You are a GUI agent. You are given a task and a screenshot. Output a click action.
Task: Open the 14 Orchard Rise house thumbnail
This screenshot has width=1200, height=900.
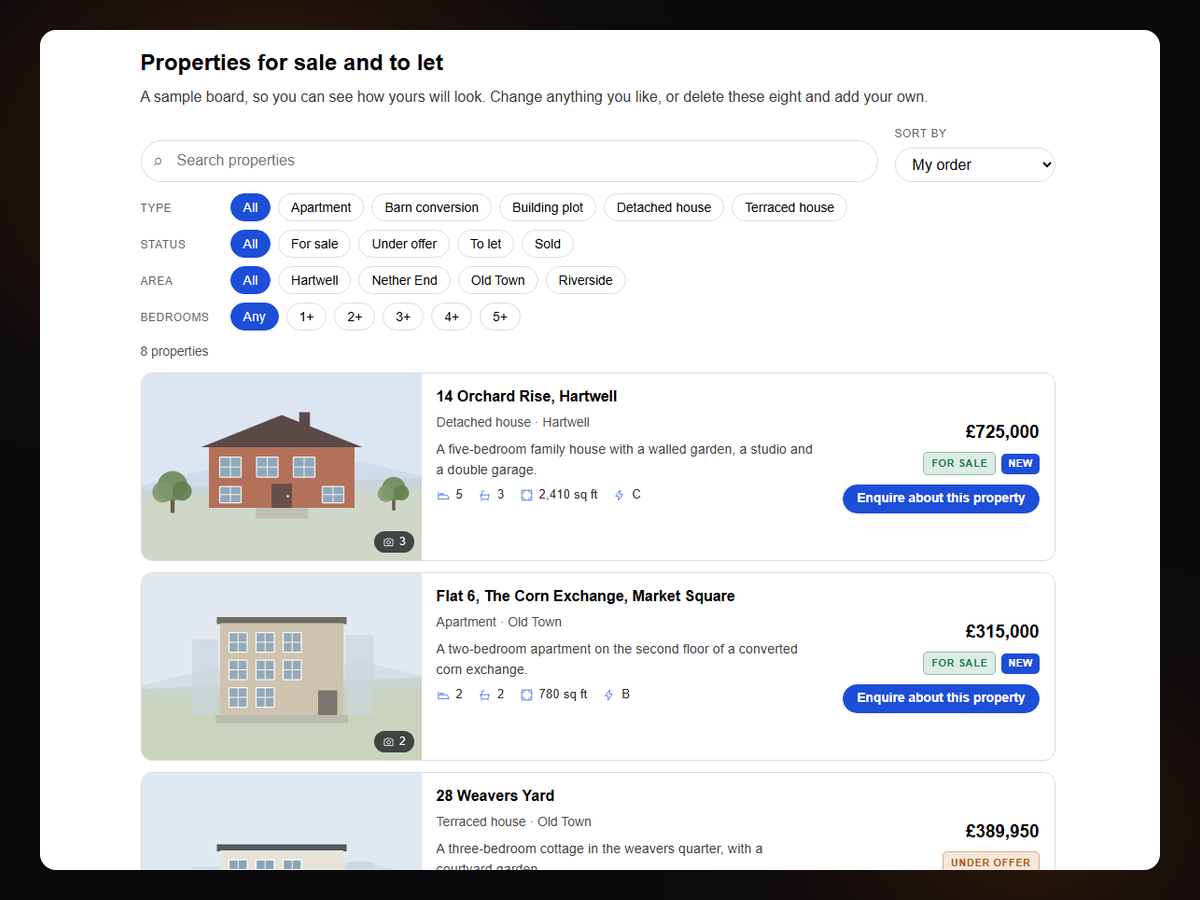pyautogui.click(x=282, y=467)
